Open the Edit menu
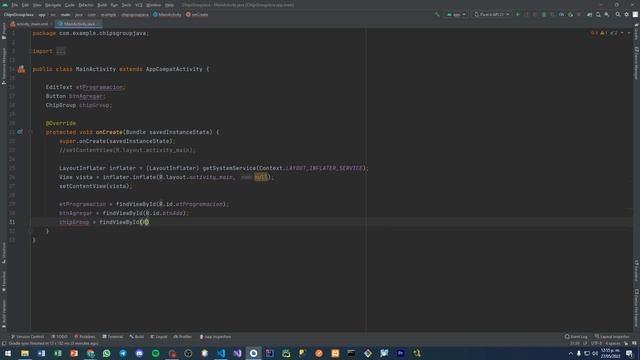 (x=25, y=5)
